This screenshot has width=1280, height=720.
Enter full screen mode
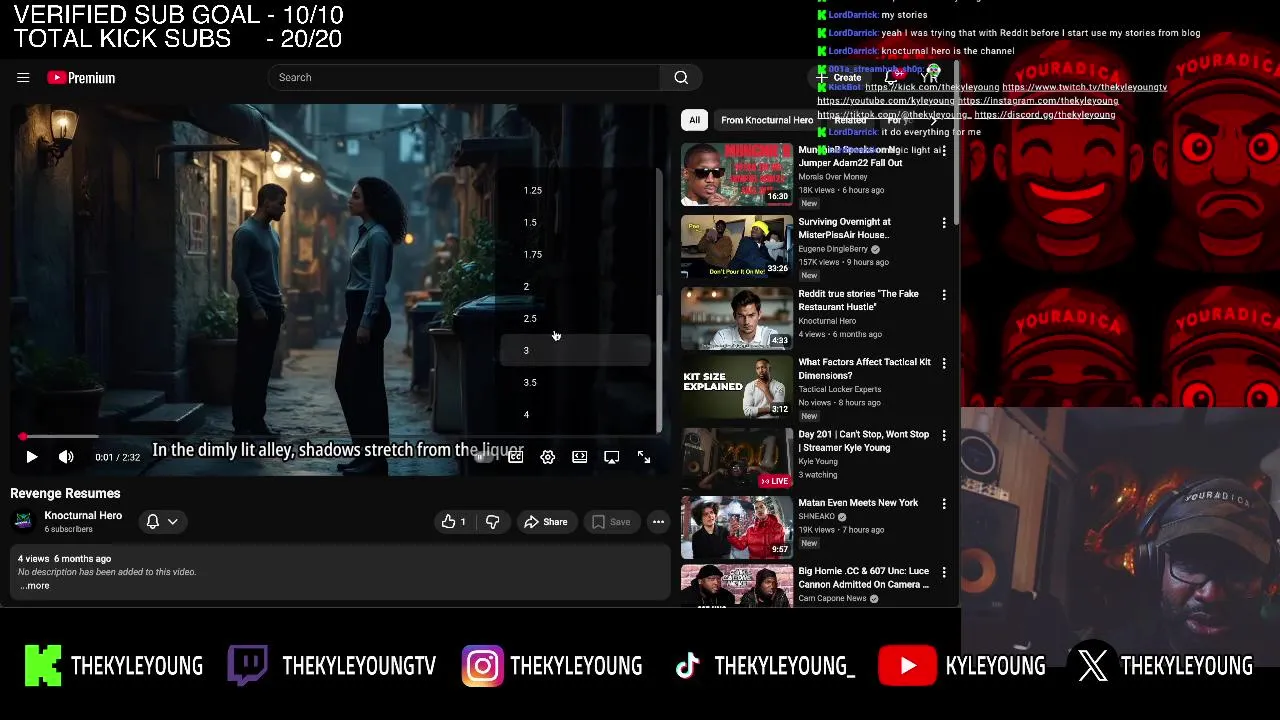[x=644, y=457]
